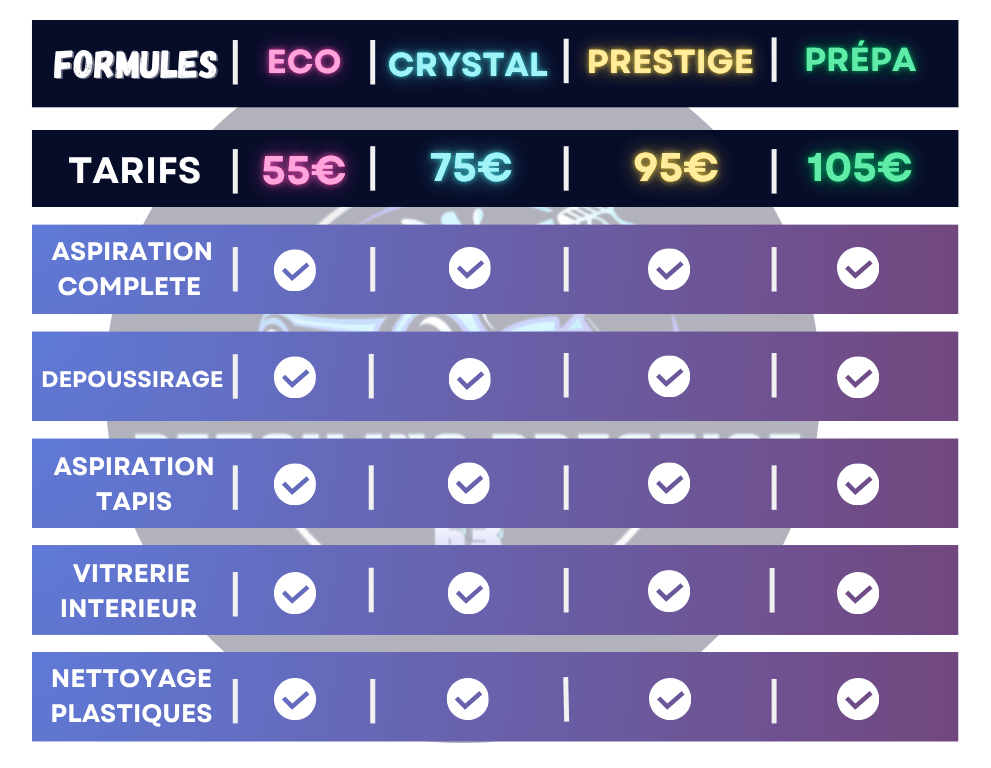
Task: Click the PRESTIGE checkmark for Aspiration Complete
Action: (x=669, y=269)
